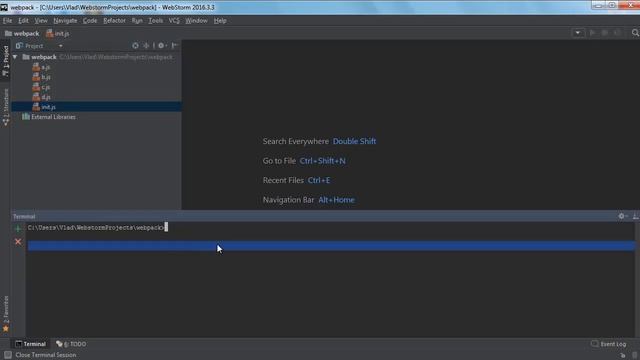Toggle the 1: Project side tool window tab
640x360 pixels.
click(x=5, y=60)
